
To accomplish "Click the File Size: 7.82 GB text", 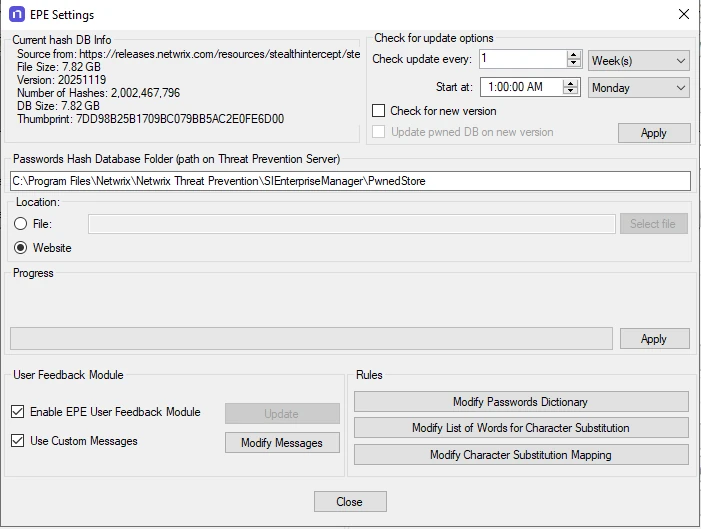I will point(59,67).
